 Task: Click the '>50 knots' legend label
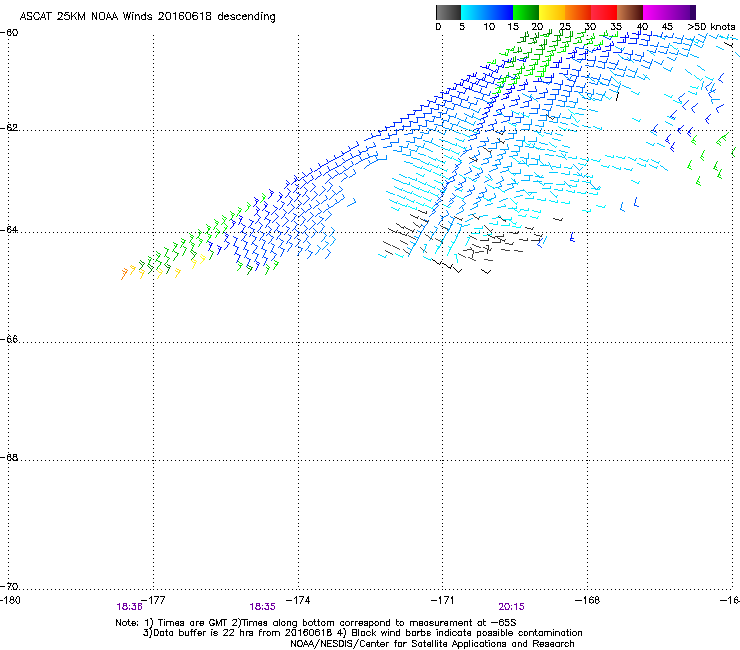711,27
